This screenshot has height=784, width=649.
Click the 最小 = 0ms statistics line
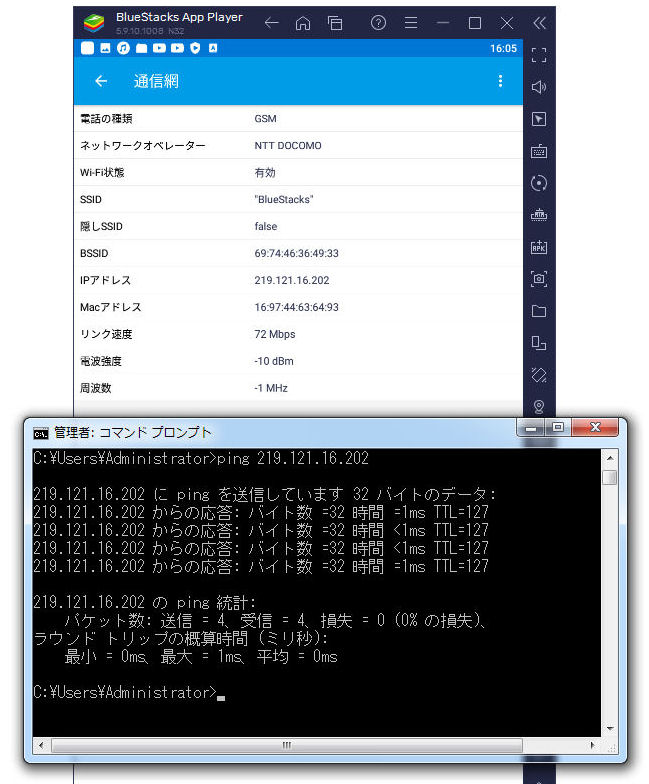tap(201, 656)
